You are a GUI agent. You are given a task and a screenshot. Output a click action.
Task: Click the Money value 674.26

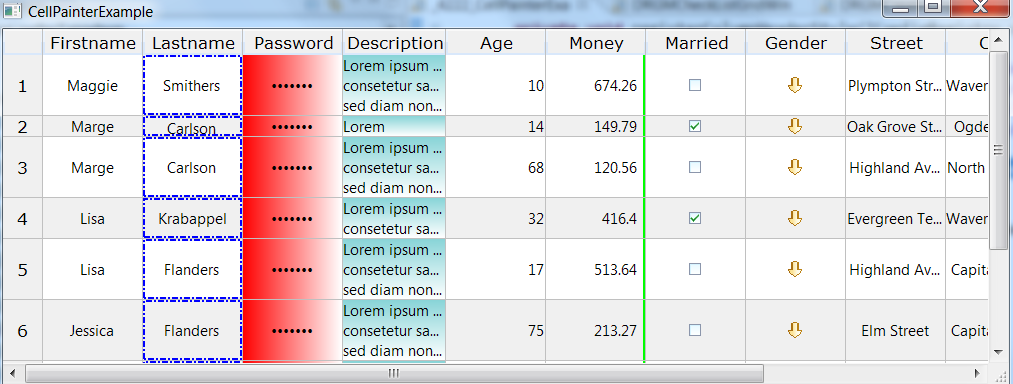point(615,85)
